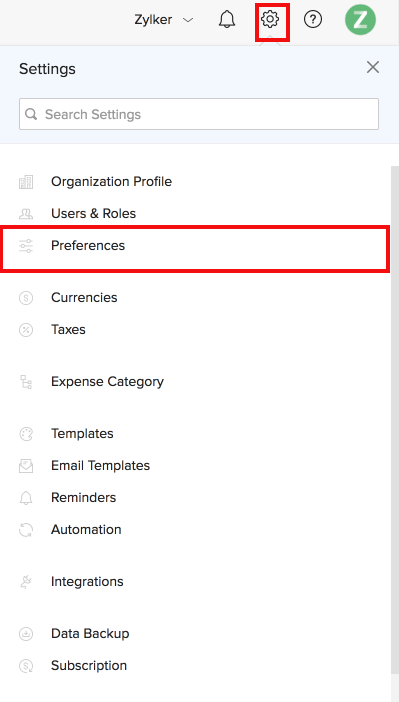
Task: Click the Currencies dollar icon
Action: 26,298
